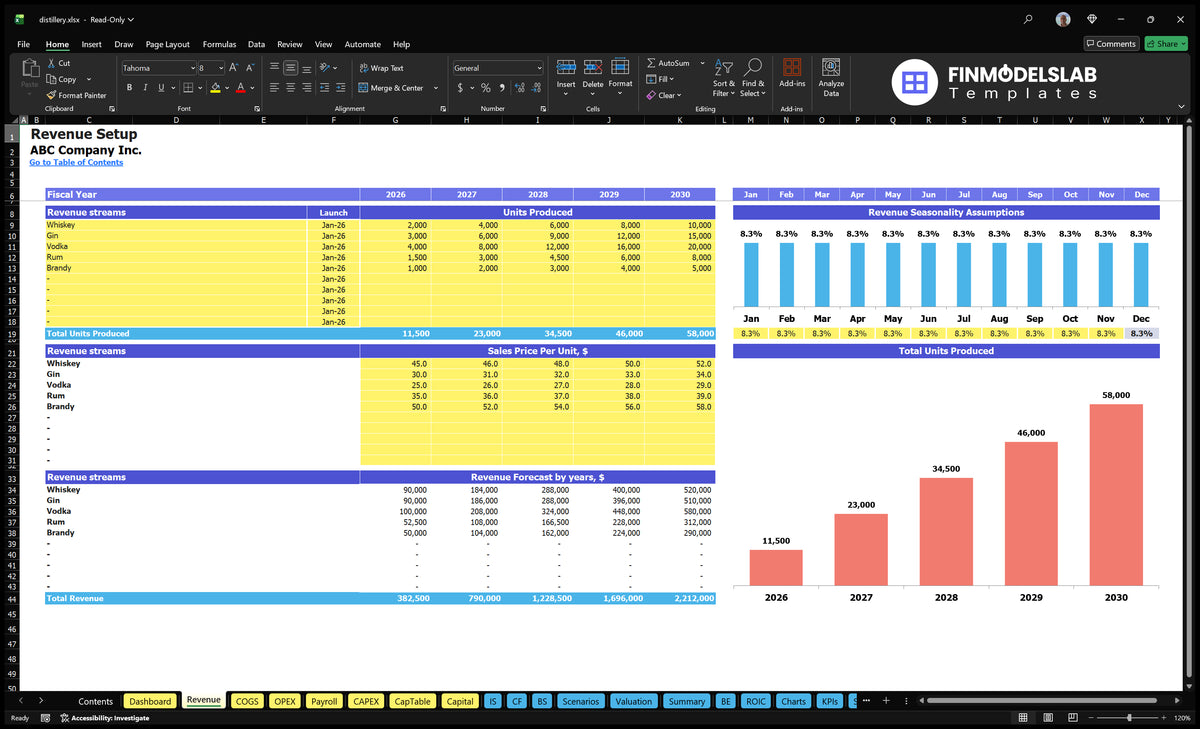Viewport: 1200px width, 729px height.
Task: Open the Data ribbon tab
Action: [x=256, y=44]
